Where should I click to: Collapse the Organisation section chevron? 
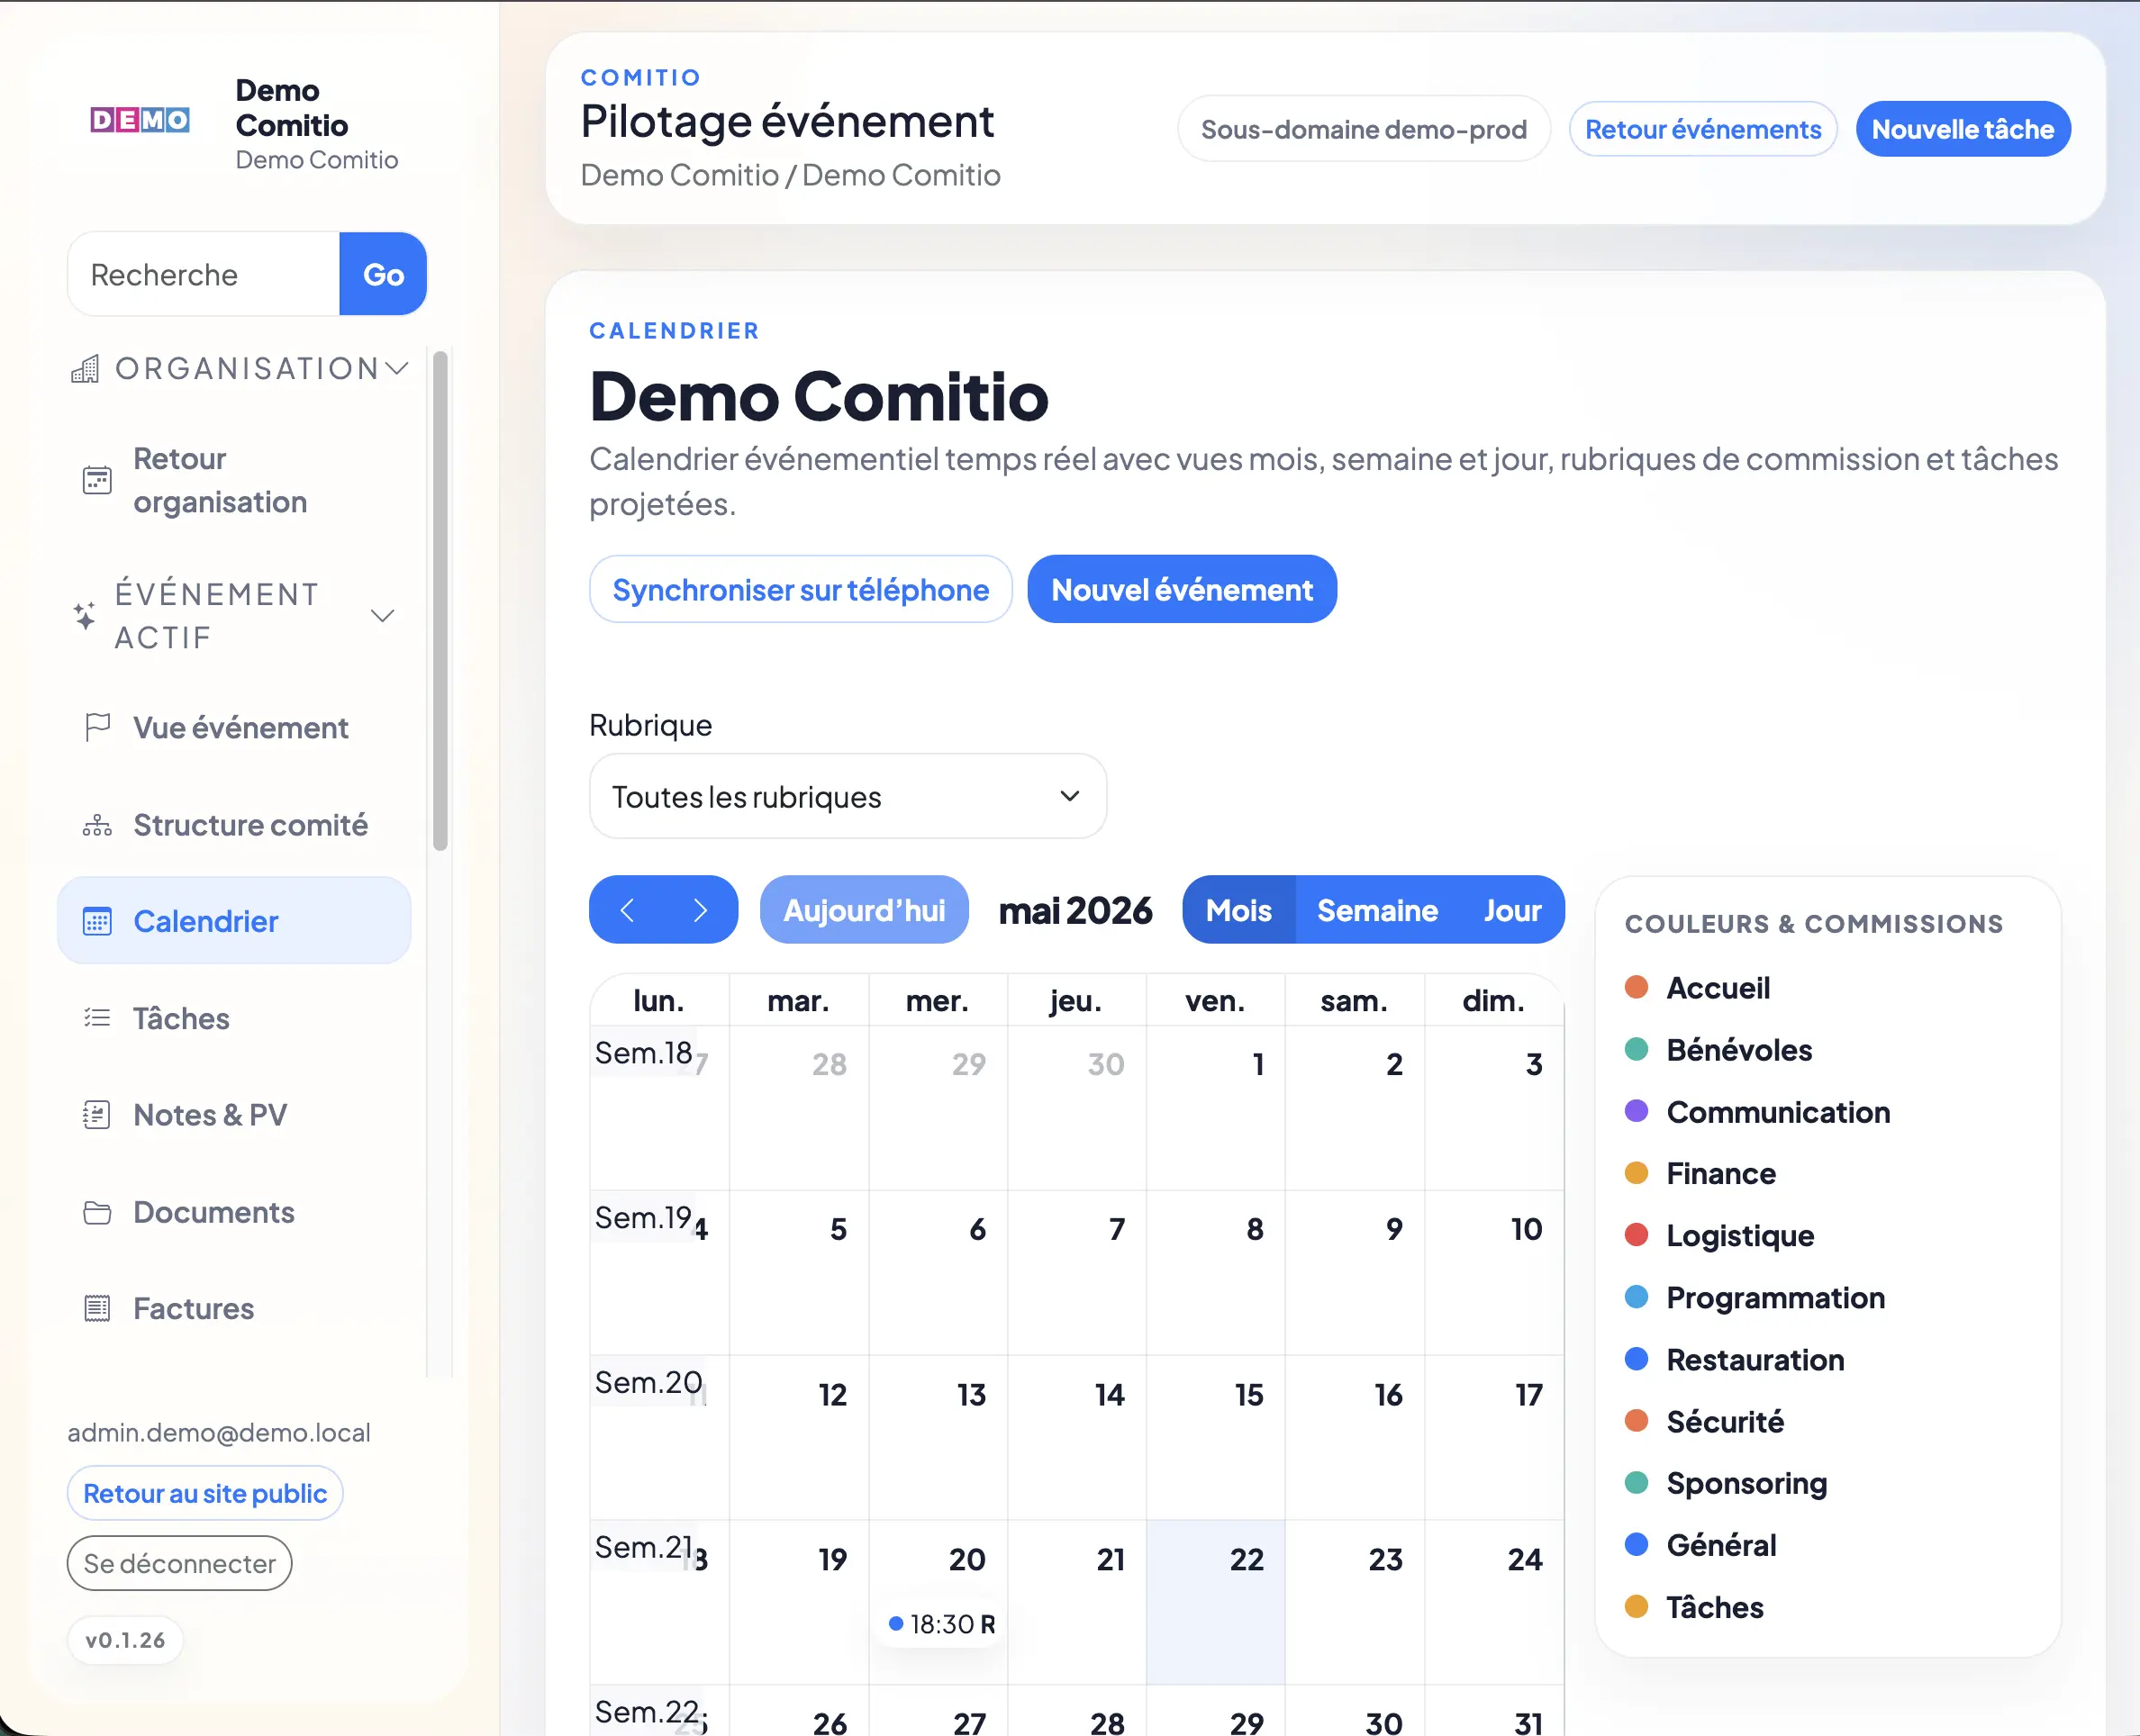[397, 368]
